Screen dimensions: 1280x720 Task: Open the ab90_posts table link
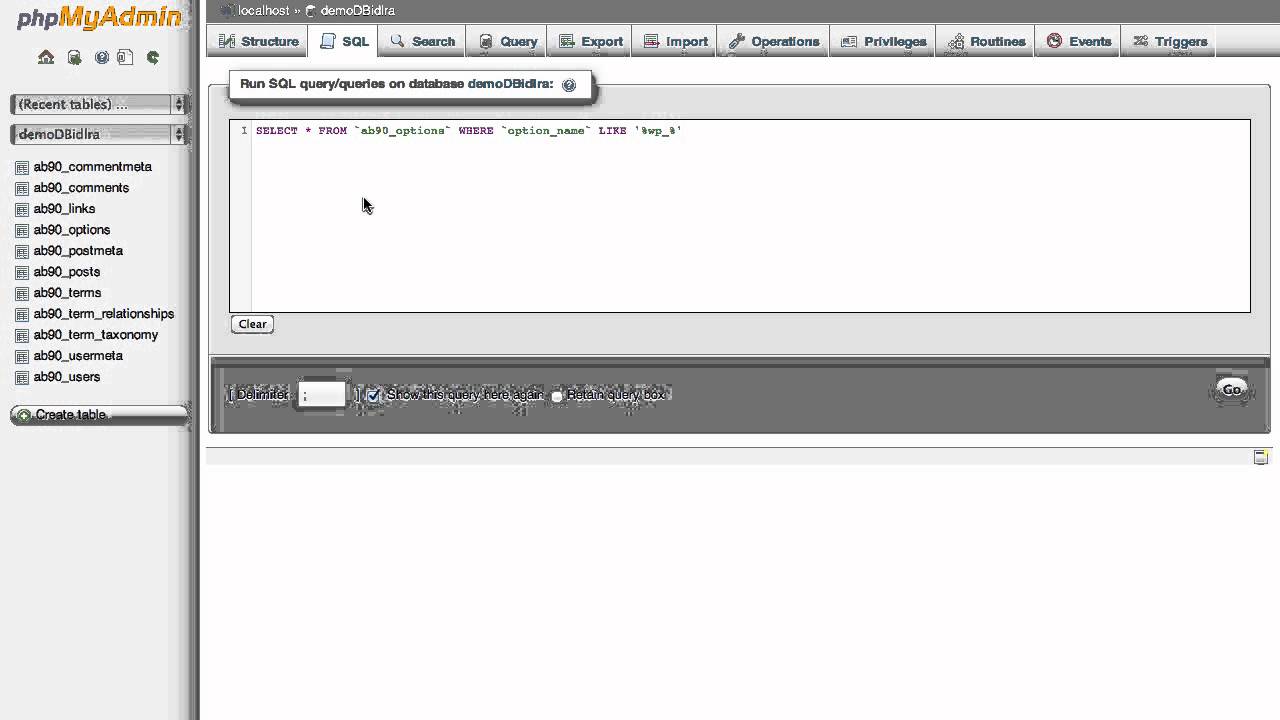point(67,272)
